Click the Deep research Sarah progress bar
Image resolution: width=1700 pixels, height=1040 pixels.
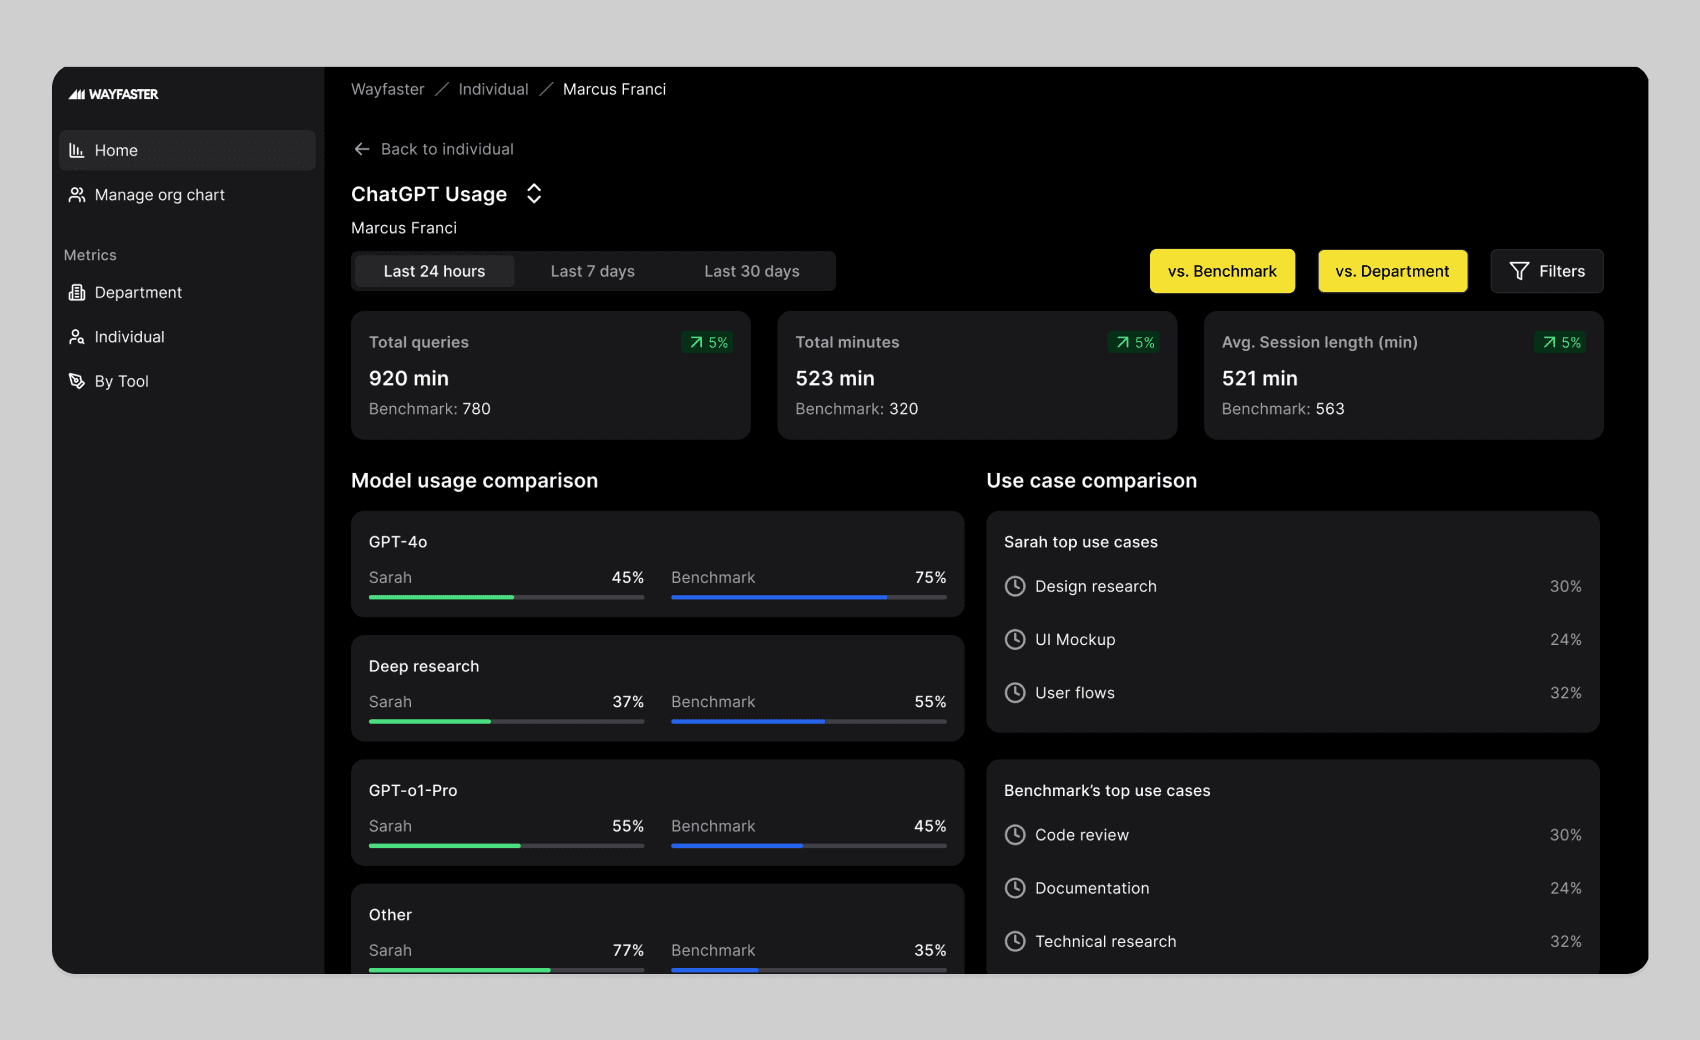pos(506,721)
